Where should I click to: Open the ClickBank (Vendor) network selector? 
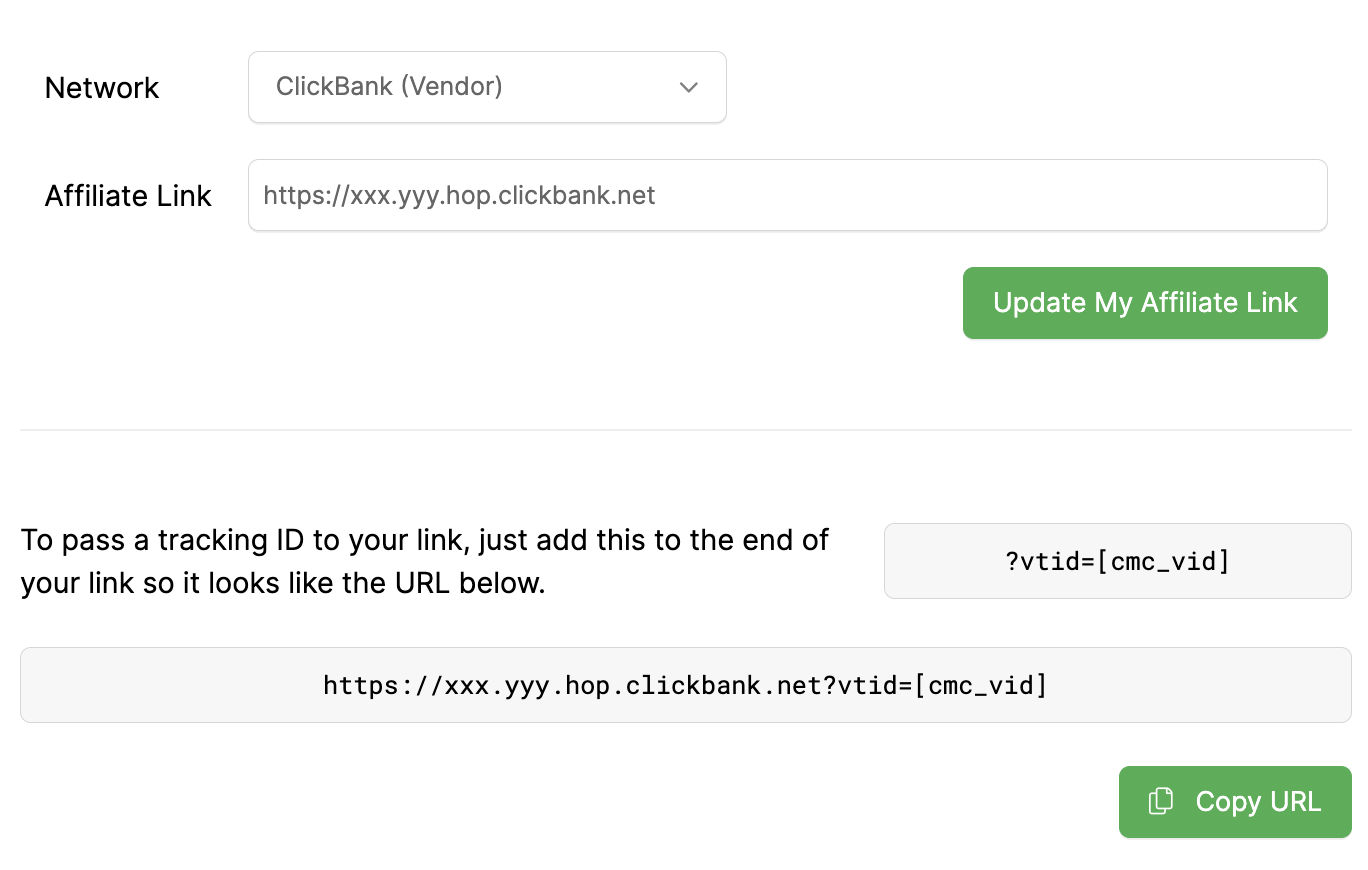click(x=487, y=88)
